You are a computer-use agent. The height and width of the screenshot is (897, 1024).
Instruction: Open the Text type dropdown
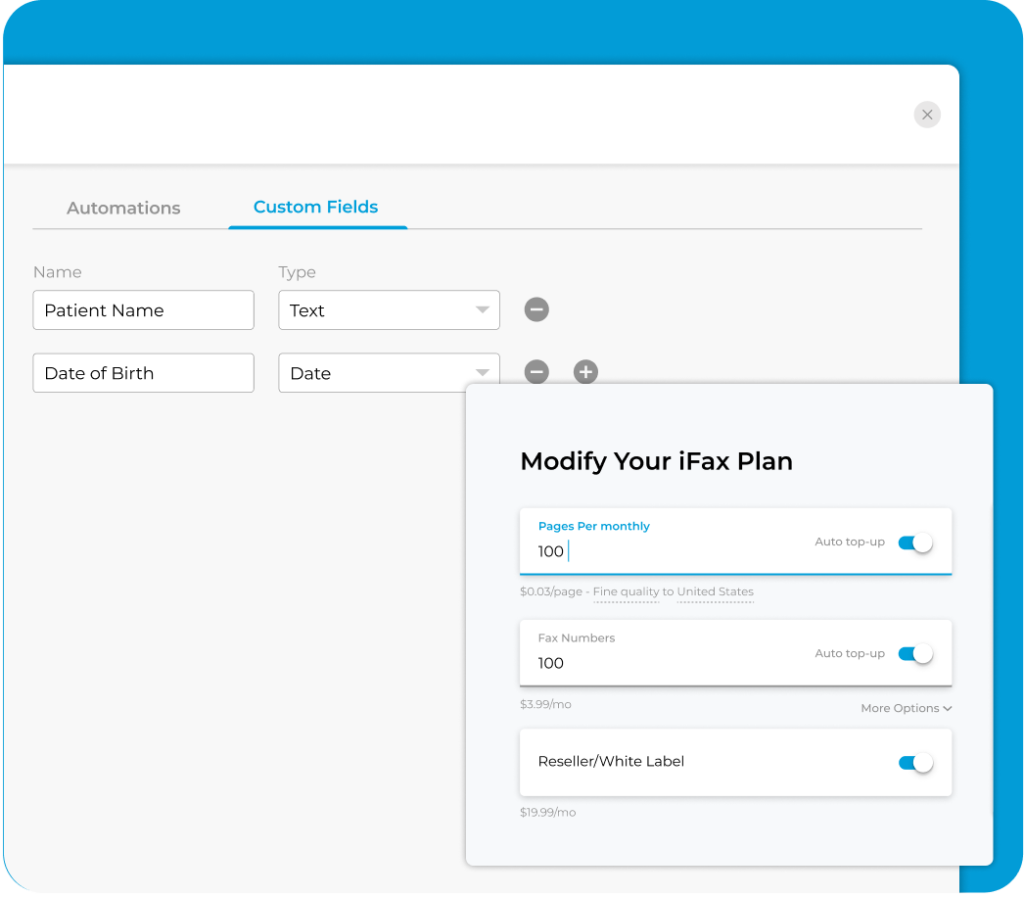pyautogui.click(x=389, y=310)
